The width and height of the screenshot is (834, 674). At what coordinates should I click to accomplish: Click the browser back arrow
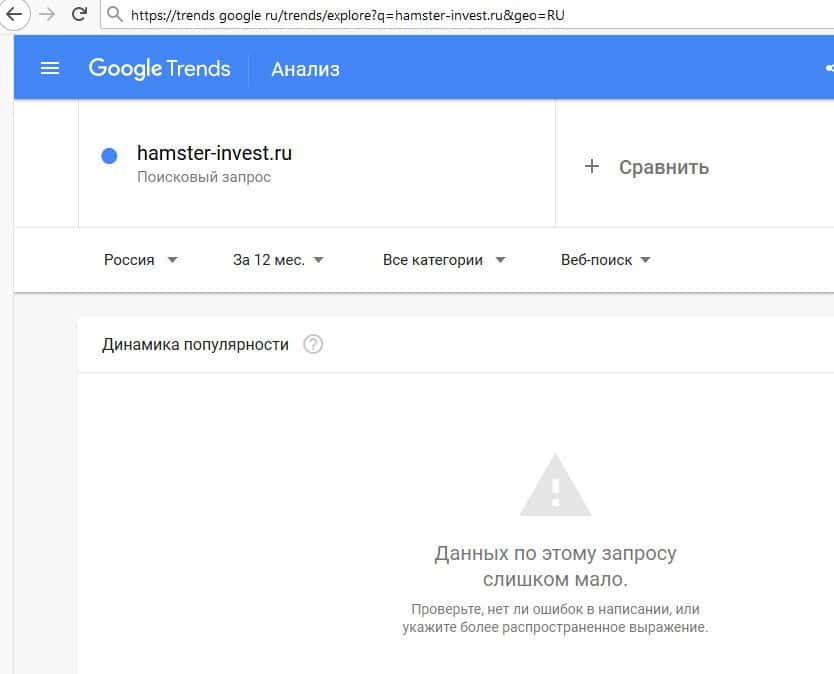point(14,15)
